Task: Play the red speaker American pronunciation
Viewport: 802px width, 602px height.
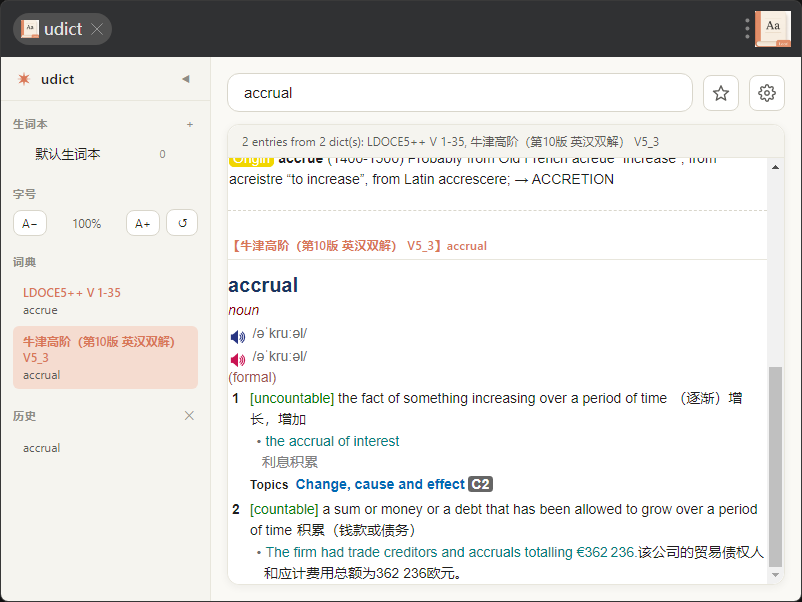Action: (238, 360)
